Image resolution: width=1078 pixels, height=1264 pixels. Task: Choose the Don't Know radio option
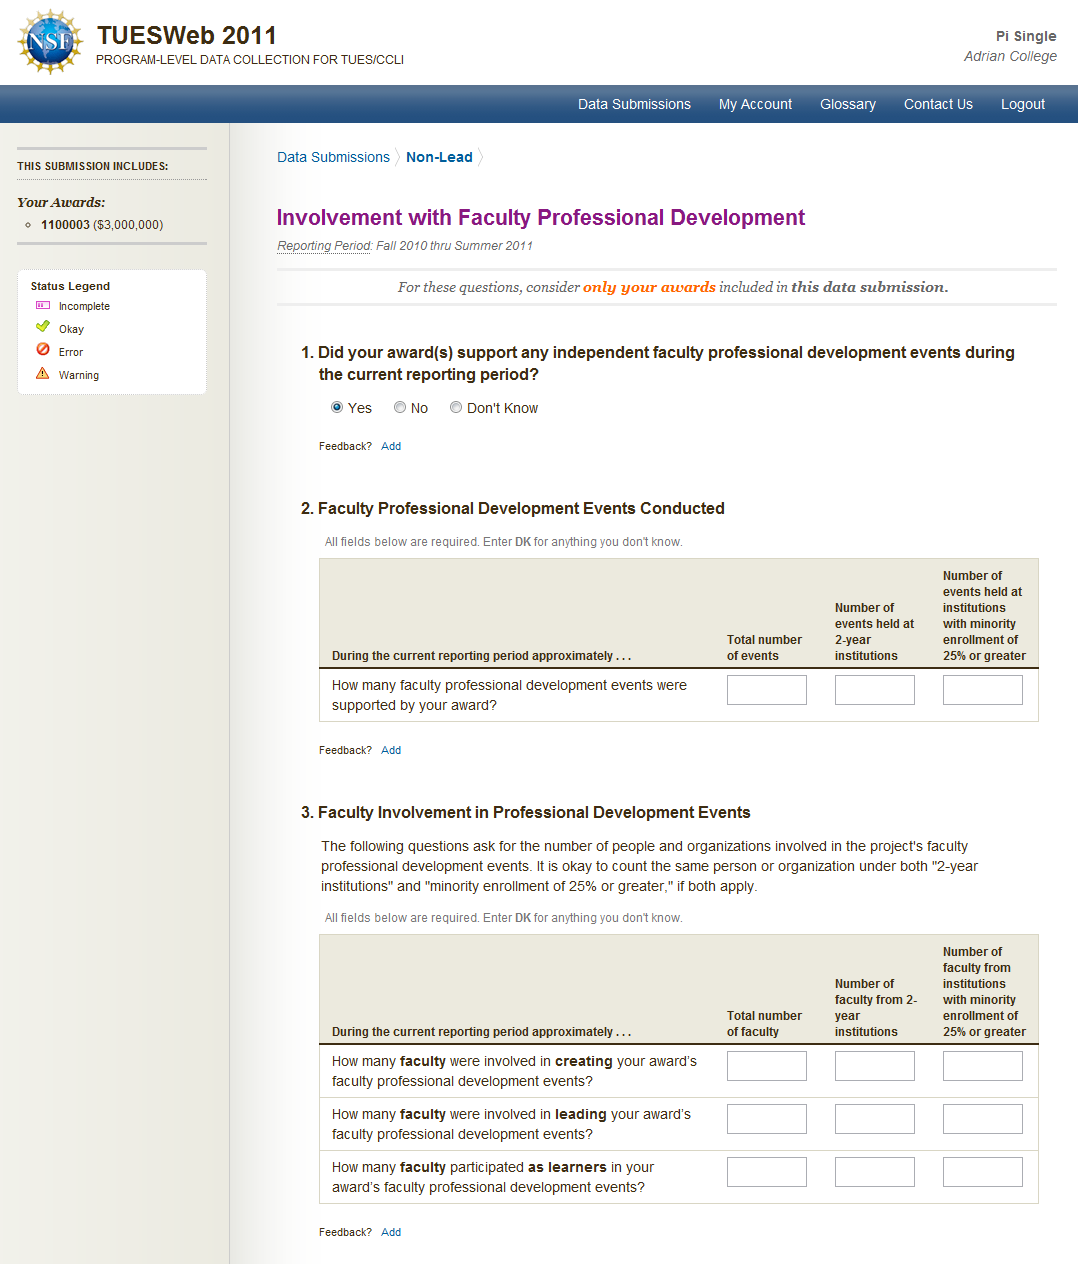click(456, 408)
